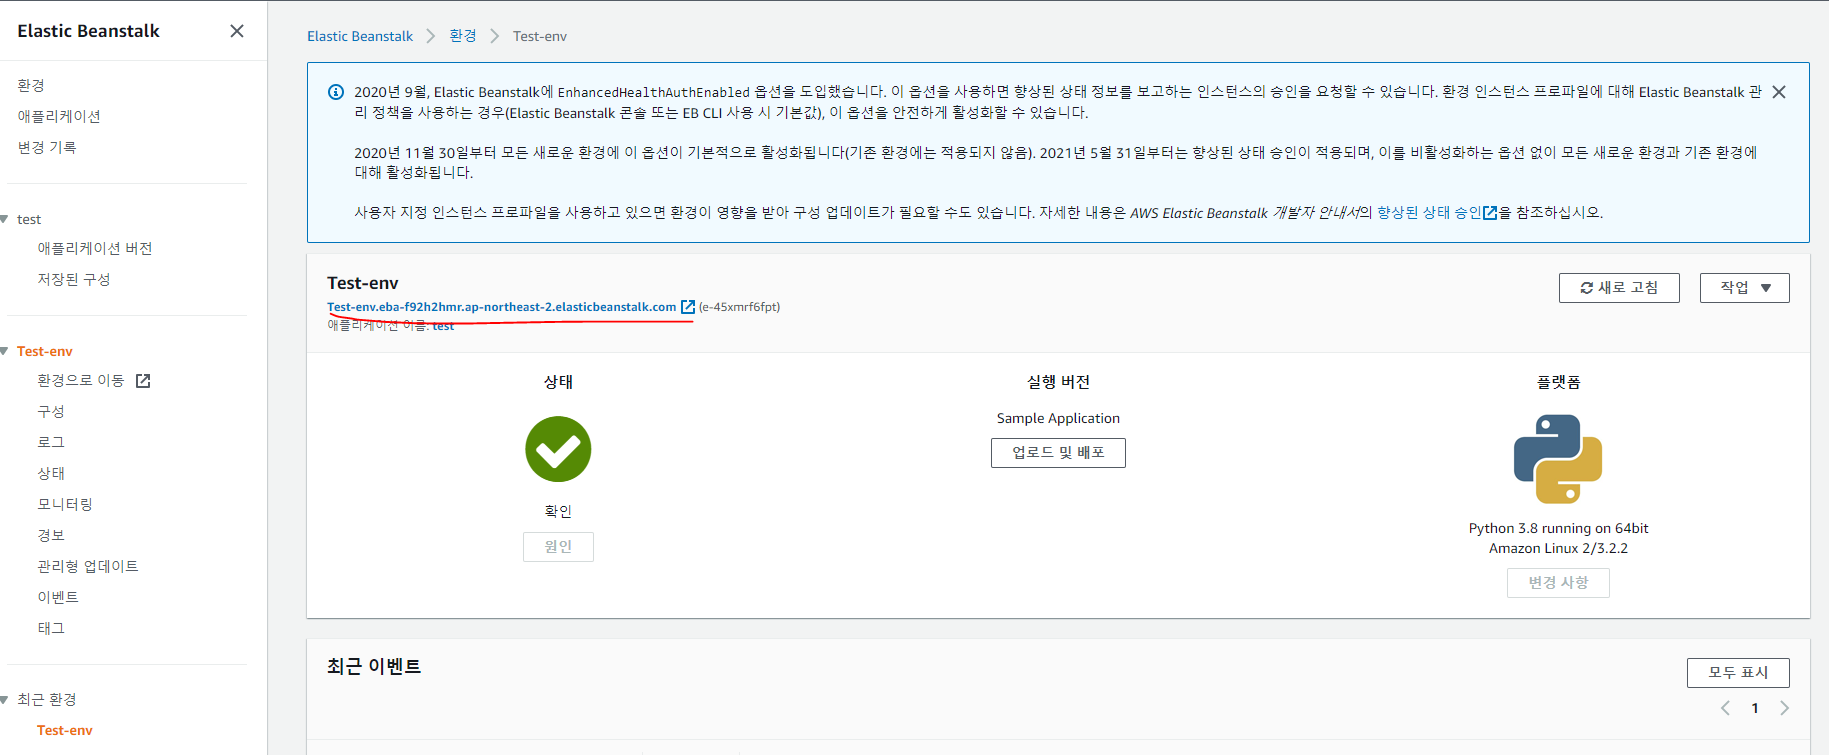Click Python 3.8 platform description text
1829x755 pixels.
click(x=1558, y=538)
